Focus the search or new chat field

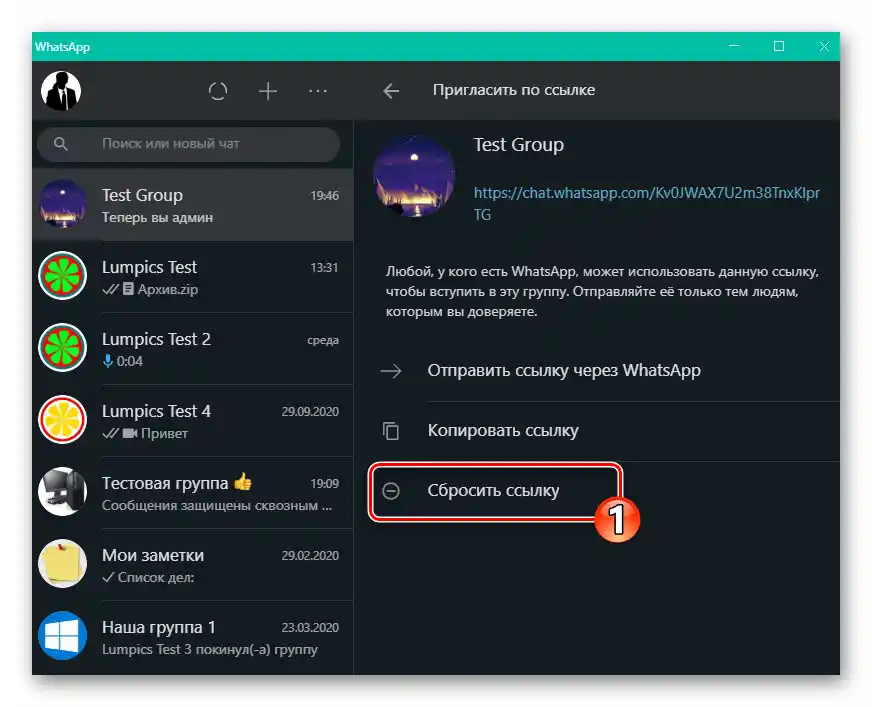pos(189,144)
